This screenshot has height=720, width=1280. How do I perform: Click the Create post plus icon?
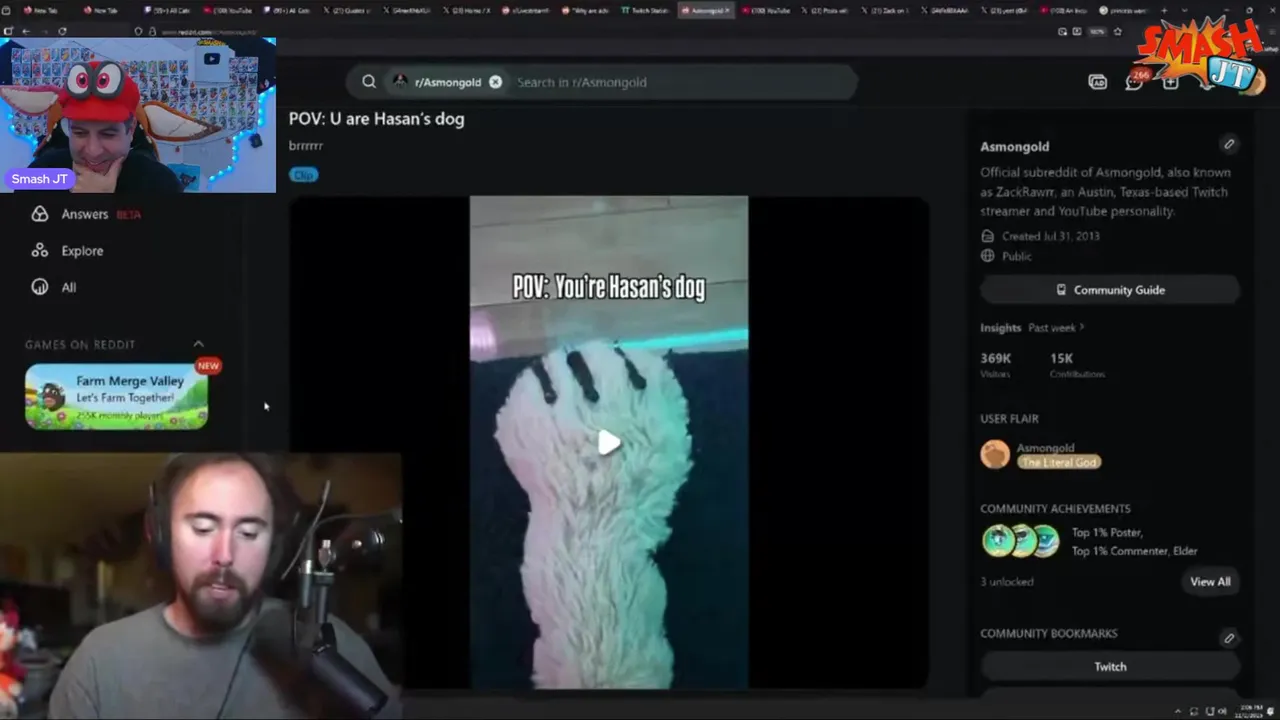(1170, 82)
